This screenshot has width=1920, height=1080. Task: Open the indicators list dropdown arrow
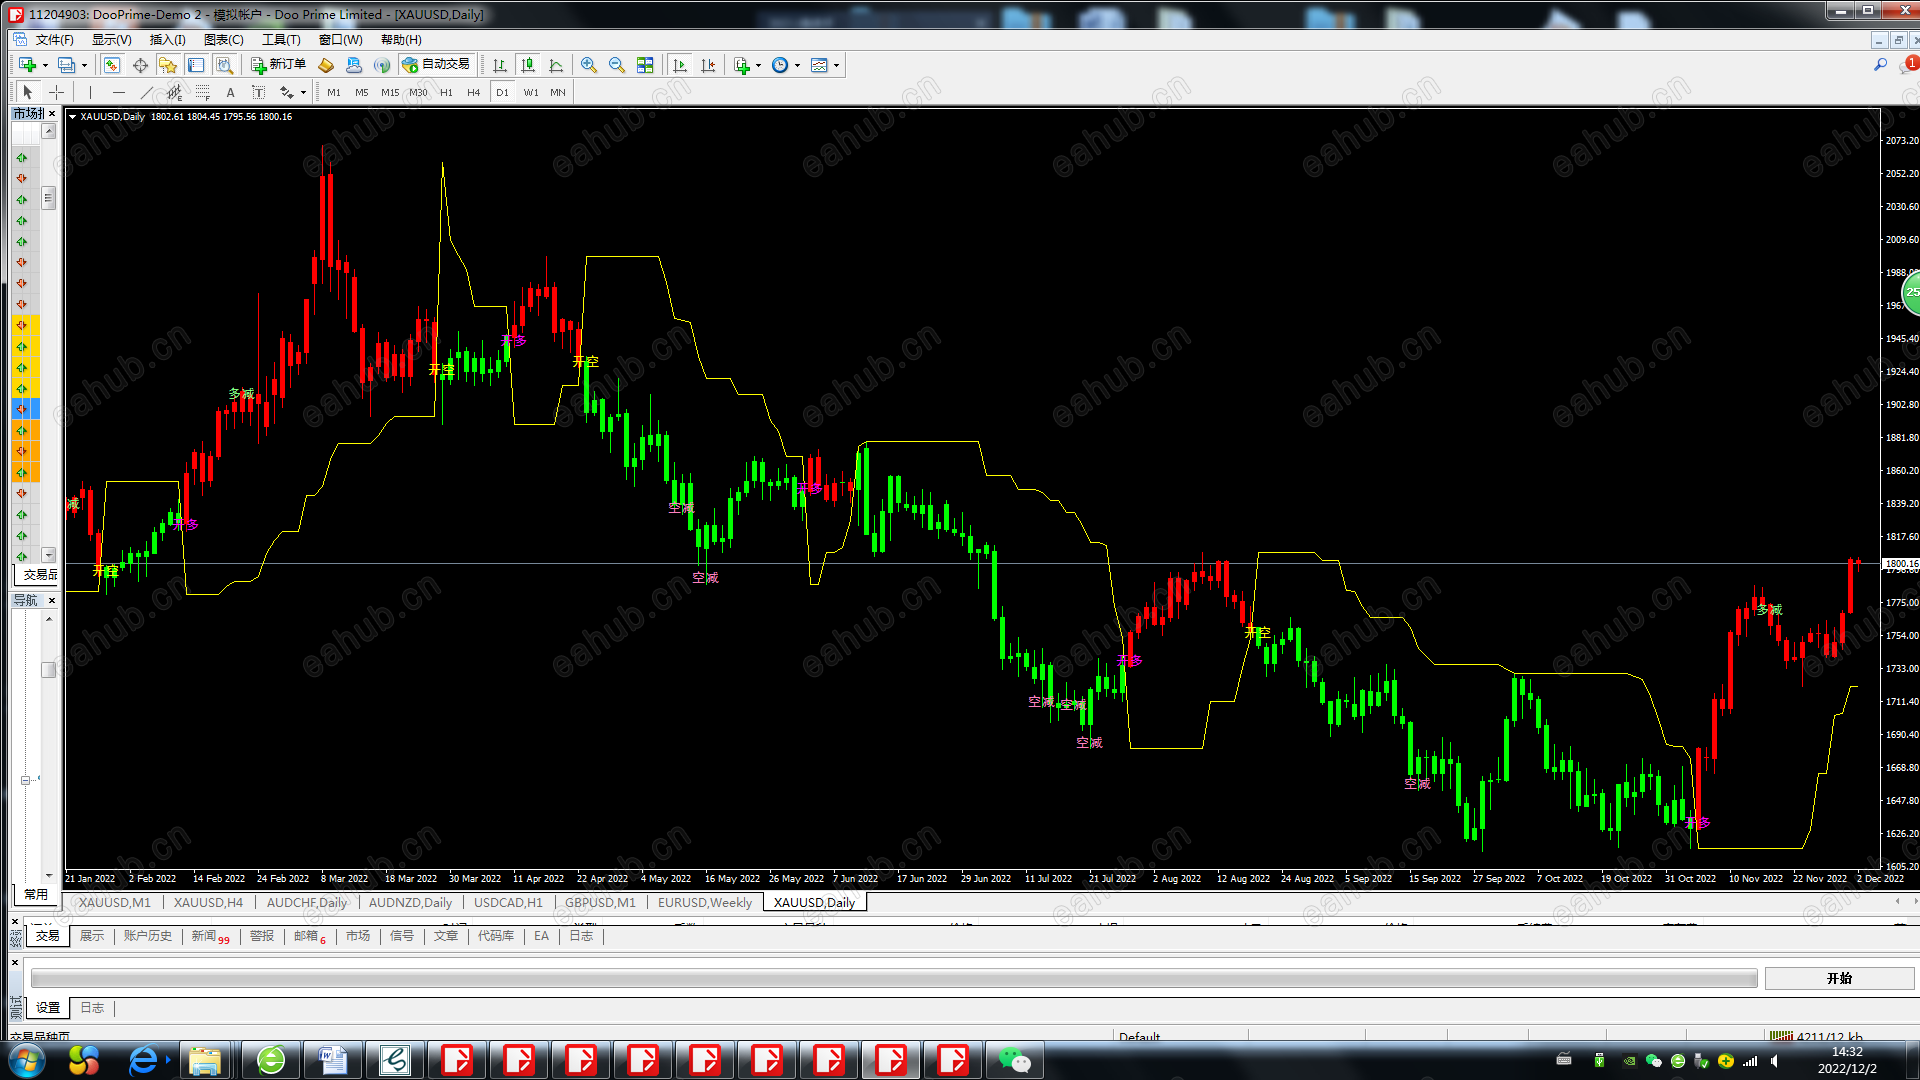(x=758, y=66)
